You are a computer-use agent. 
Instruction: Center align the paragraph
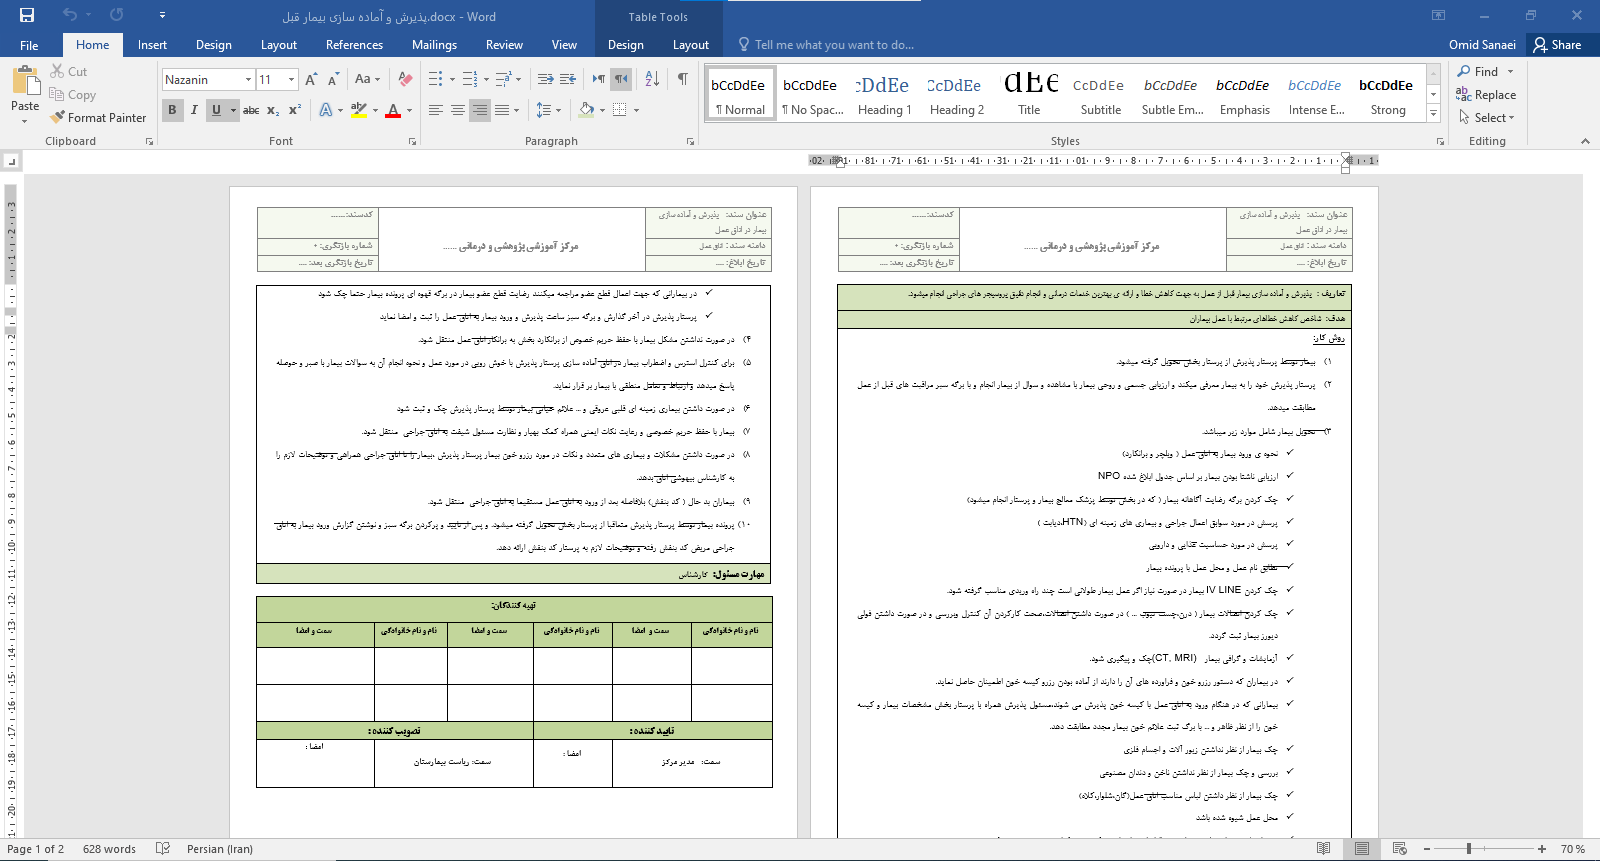pos(458,110)
